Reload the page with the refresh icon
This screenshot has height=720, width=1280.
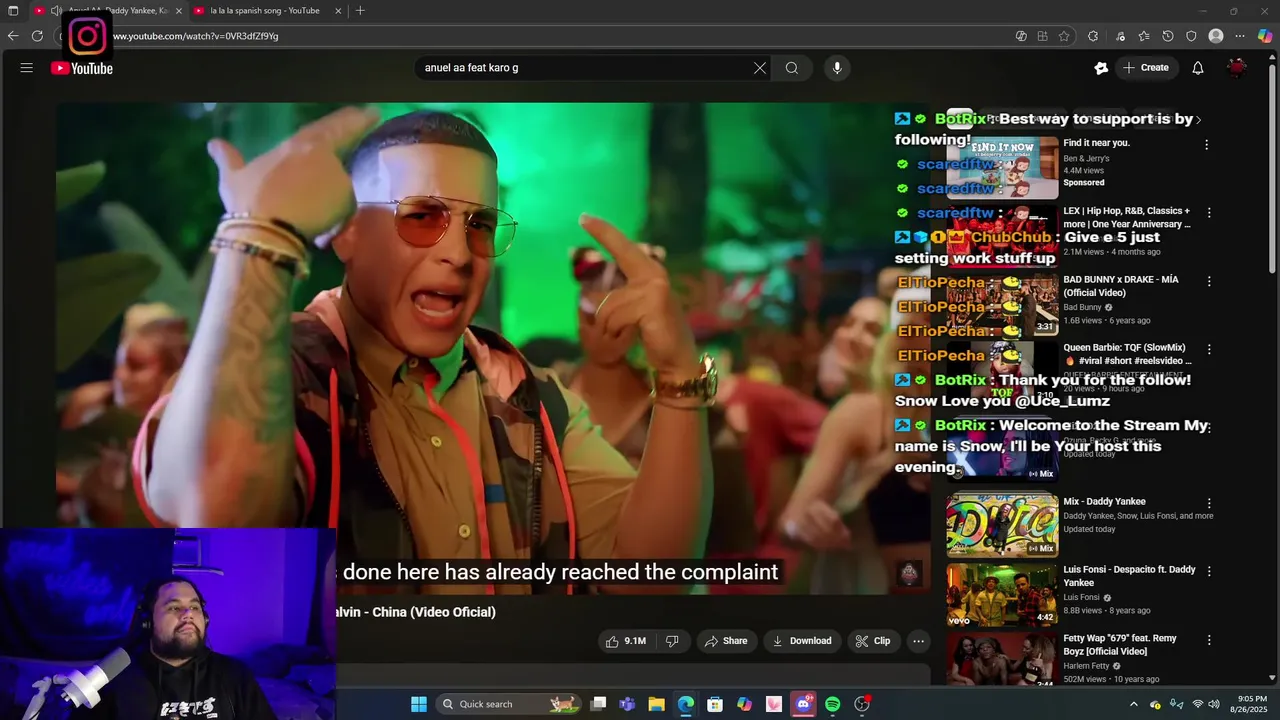[37, 36]
